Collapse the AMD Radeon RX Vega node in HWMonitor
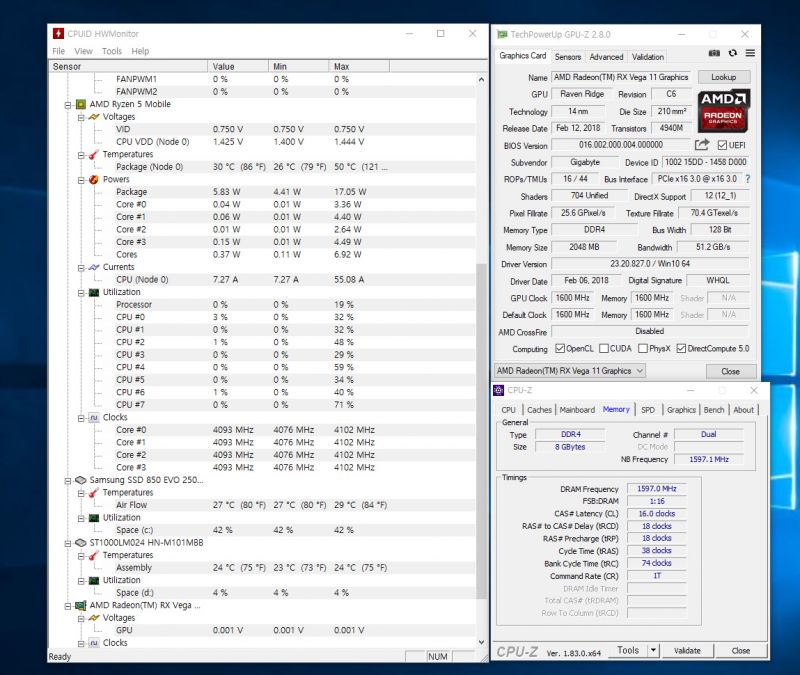The height and width of the screenshot is (675, 800). 68,606
